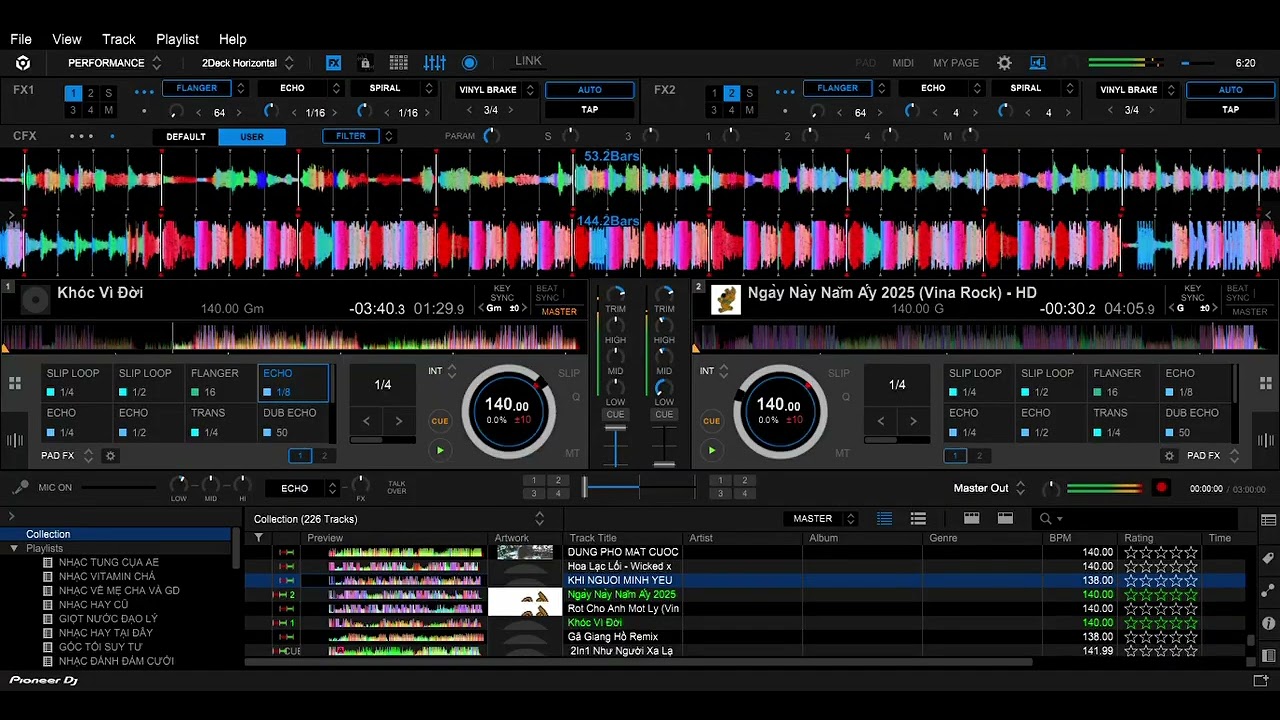Open the Help menu
Screen dimensions: 1280x720
[232, 39]
